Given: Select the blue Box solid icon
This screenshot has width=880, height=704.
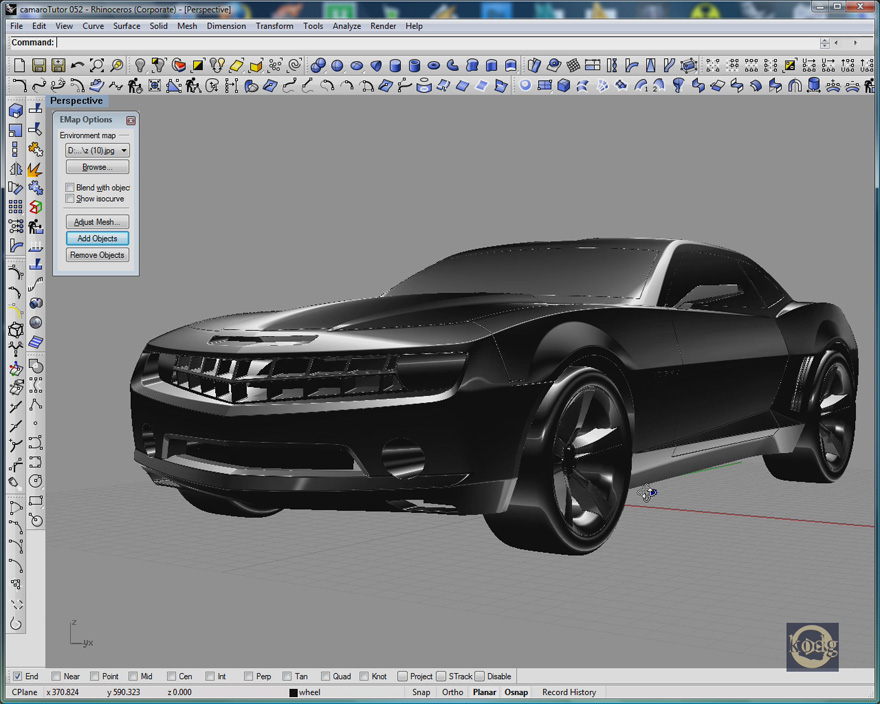Looking at the screenshot, I should 563,85.
